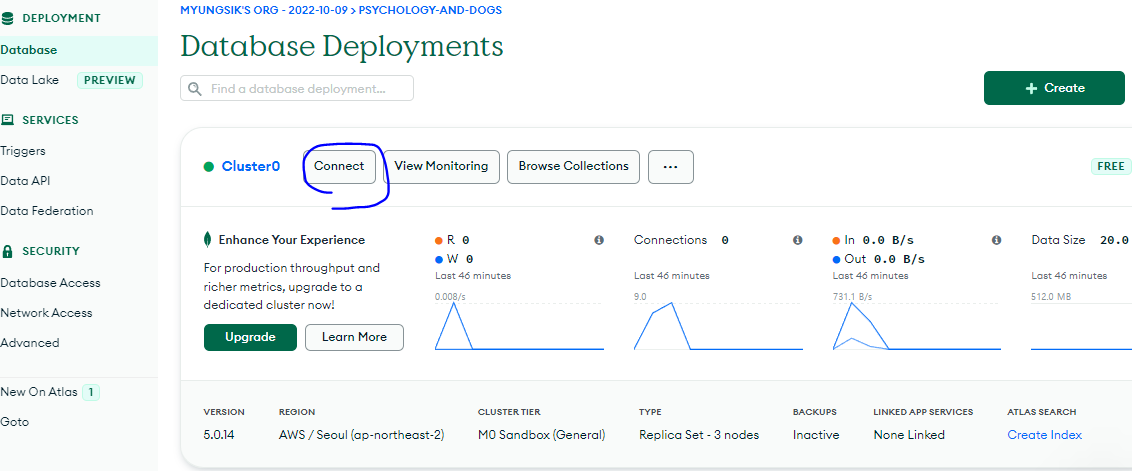Click the info icon beside In/Out network
This screenshot has height=471, width=1132.
point(996,240)
